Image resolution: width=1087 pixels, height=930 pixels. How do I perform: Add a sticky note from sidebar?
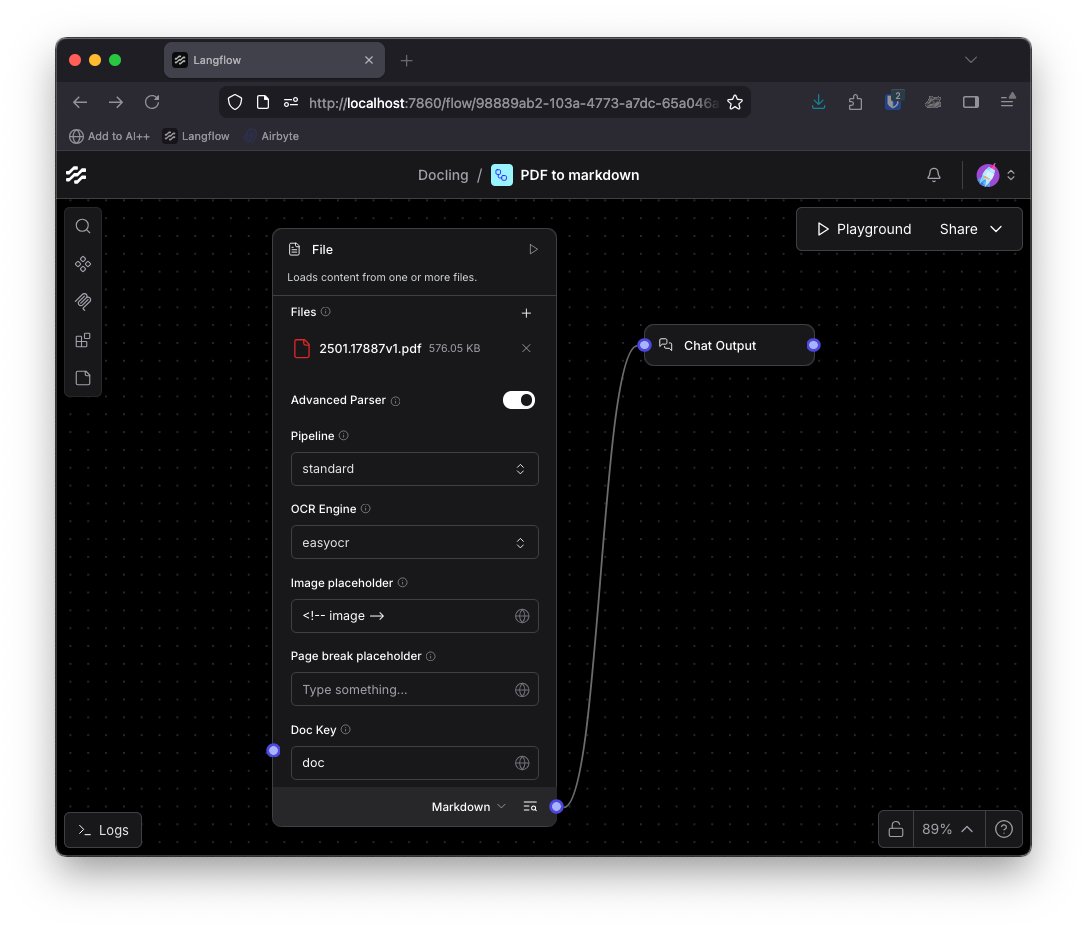click(82, 378)
